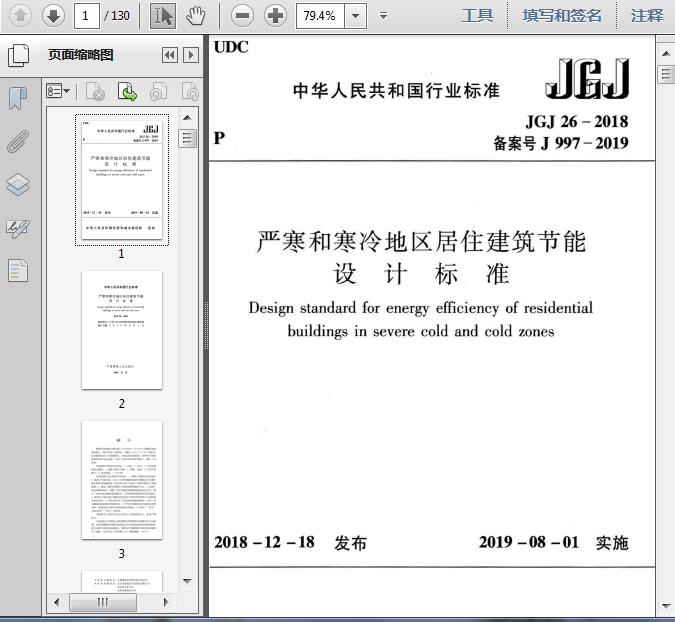
Task: Select the partially visible page 4 thumbnail
Action: 122,581
